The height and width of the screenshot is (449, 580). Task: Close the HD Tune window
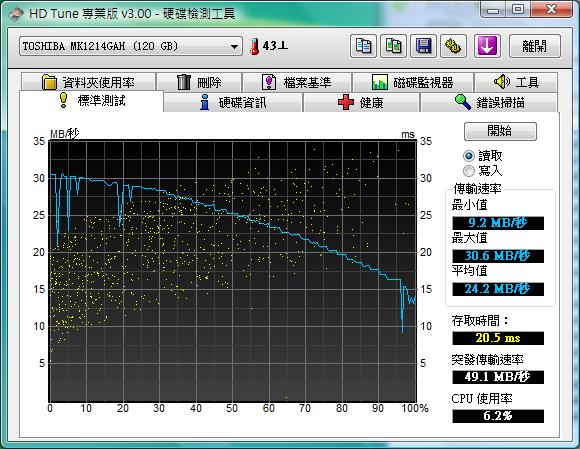coord(551,9)
